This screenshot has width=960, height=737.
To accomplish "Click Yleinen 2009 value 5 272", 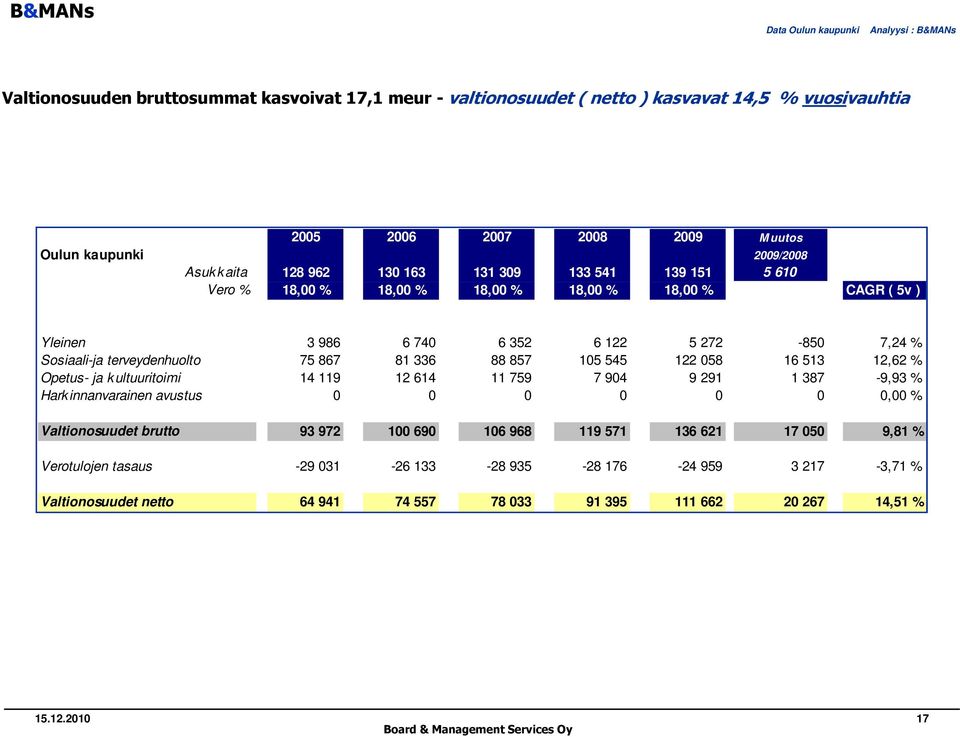I will 705,343.
